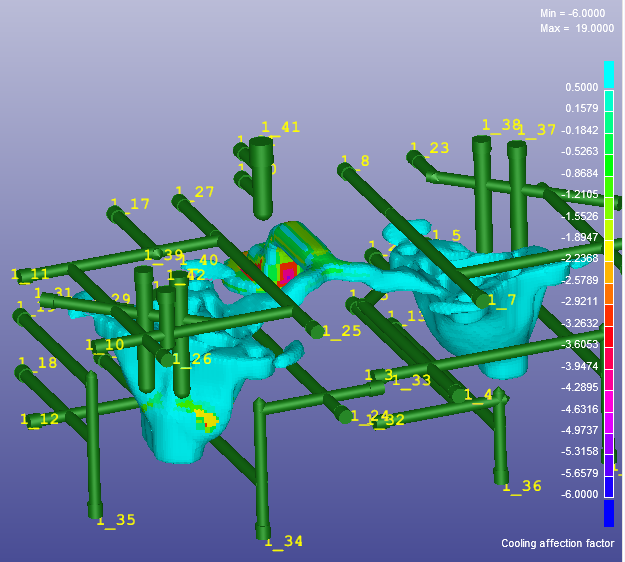Click the 1_35 inlet label

tap(116, 520)
